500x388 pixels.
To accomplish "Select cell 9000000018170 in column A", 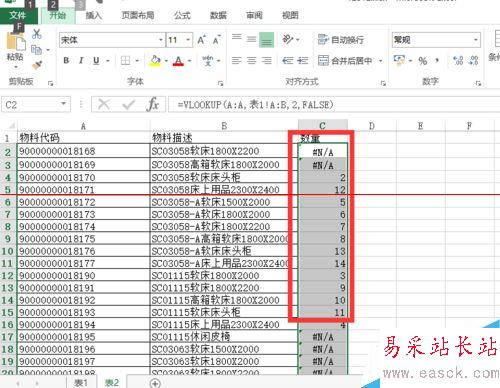I will click(x=83, y=177).
